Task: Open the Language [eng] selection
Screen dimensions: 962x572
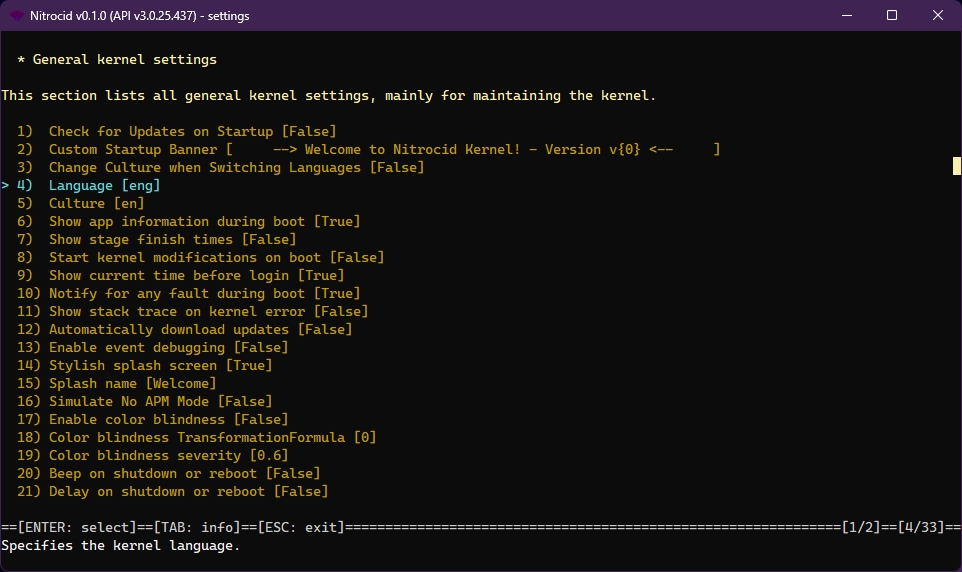Action: [x=104, y=186]
